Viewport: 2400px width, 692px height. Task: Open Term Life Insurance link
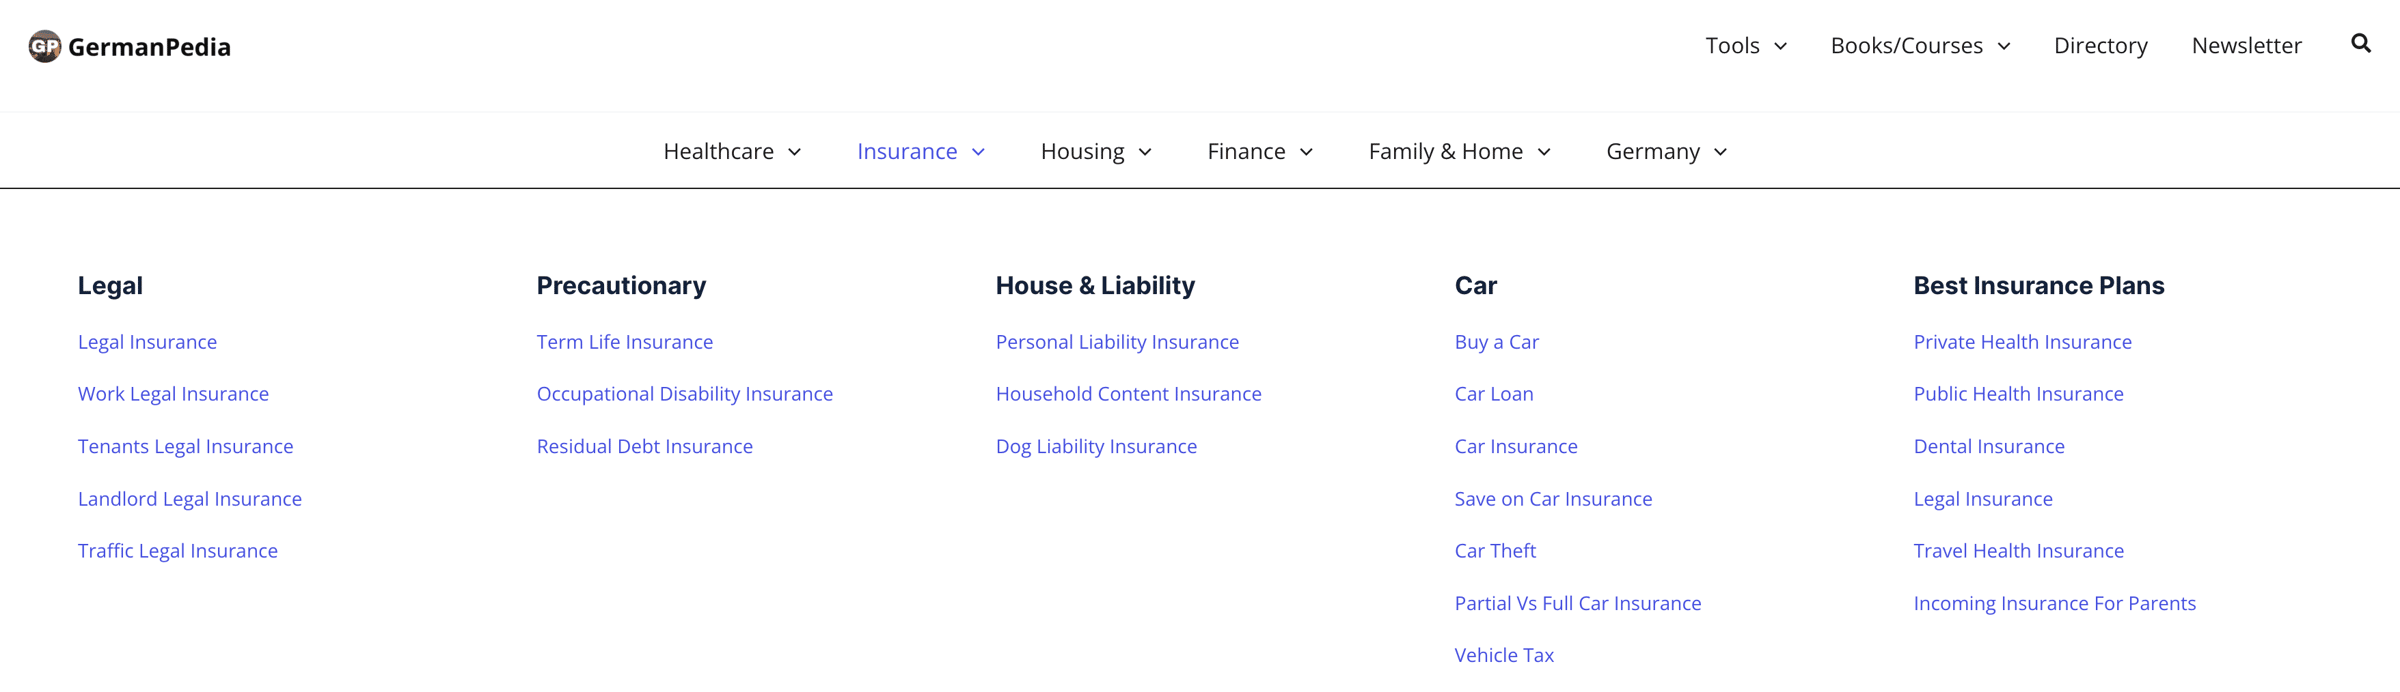pyautogui.click(x=625, y=342)
